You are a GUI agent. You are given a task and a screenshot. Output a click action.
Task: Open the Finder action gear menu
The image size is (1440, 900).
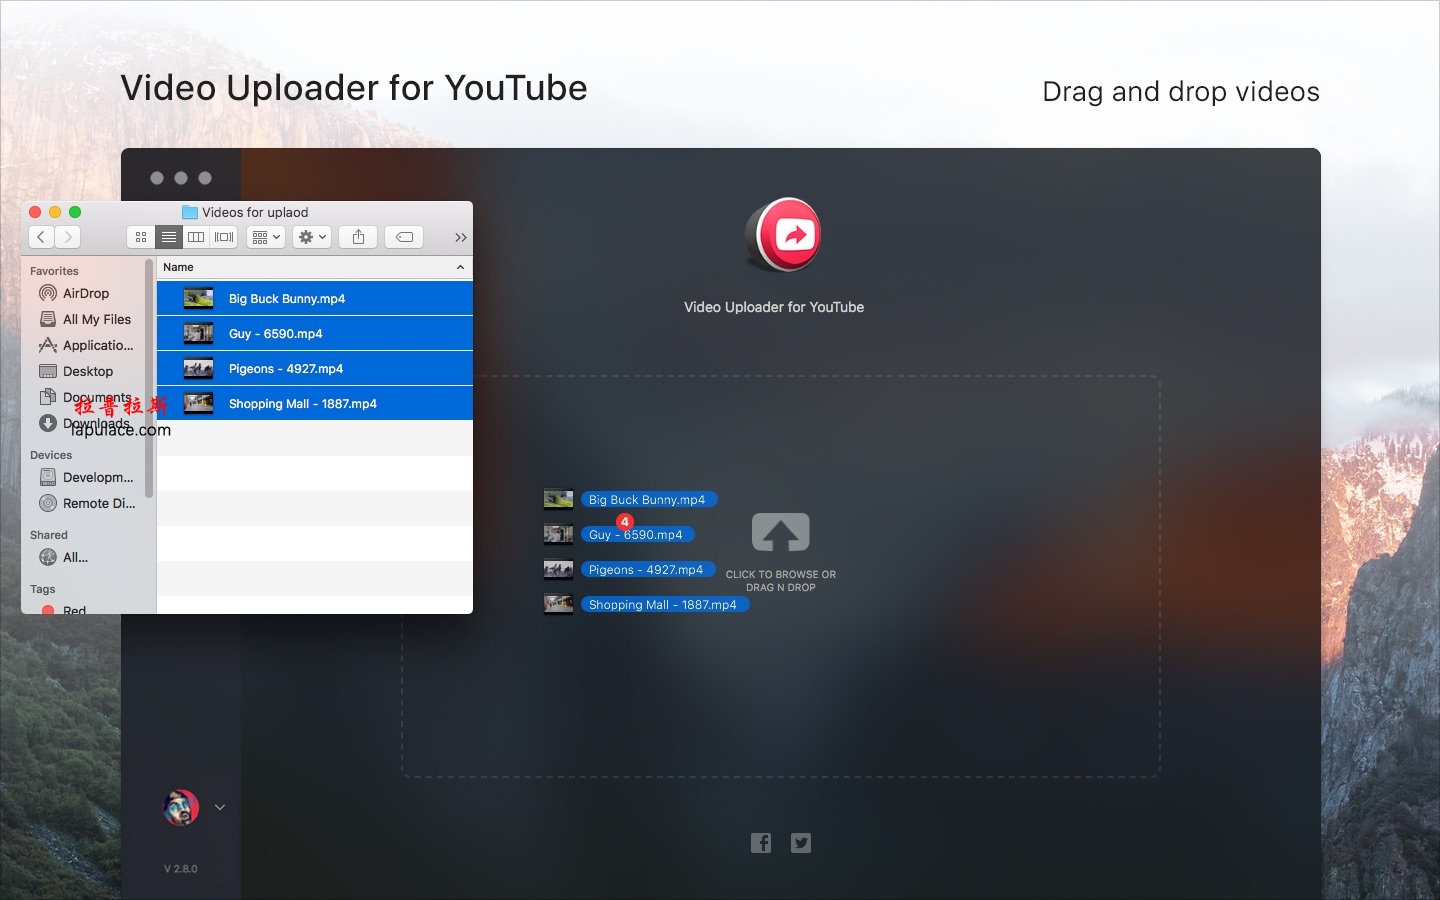tap(312, 237)
